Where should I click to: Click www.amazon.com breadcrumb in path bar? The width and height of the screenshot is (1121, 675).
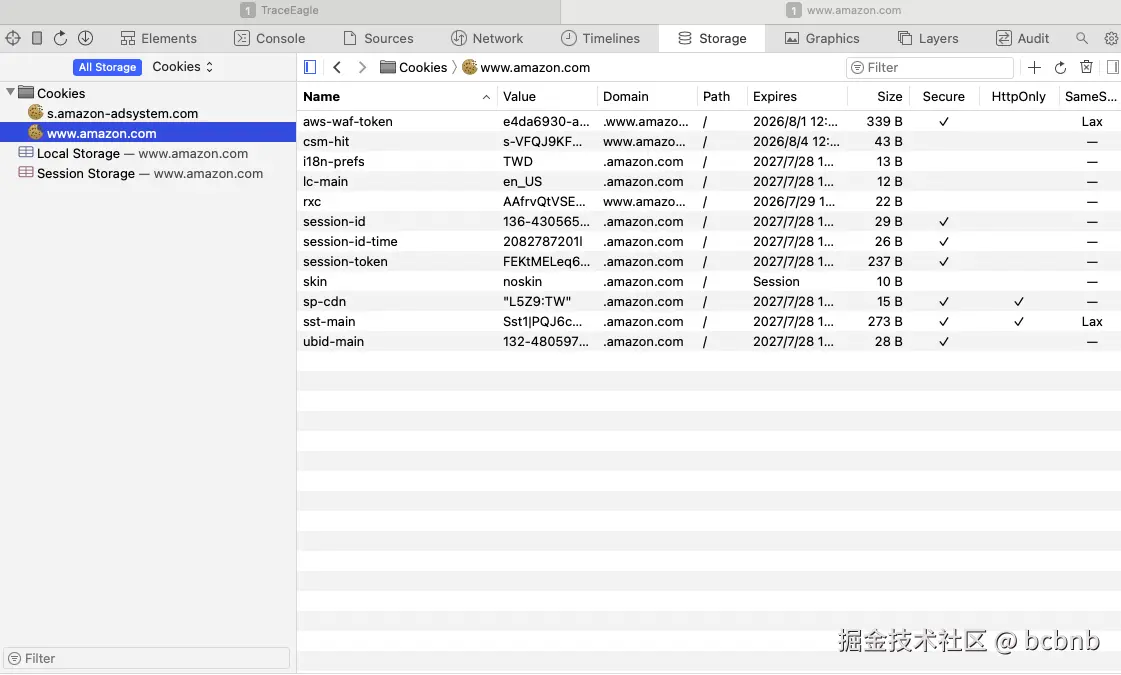pos(526,67)
